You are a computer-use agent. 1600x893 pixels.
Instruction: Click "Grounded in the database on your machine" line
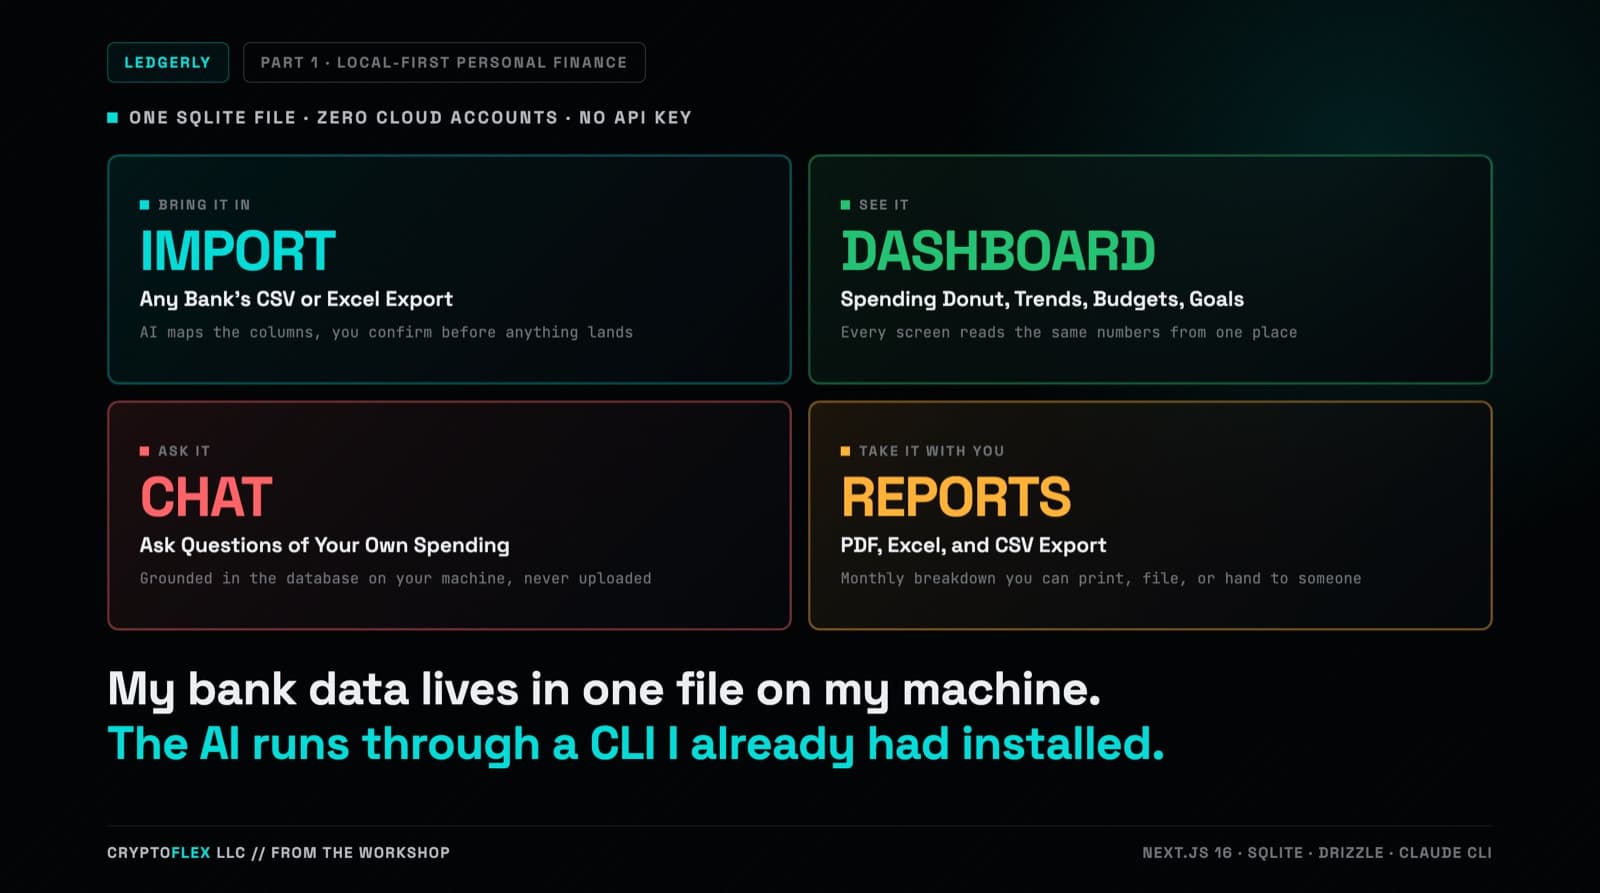396,578
